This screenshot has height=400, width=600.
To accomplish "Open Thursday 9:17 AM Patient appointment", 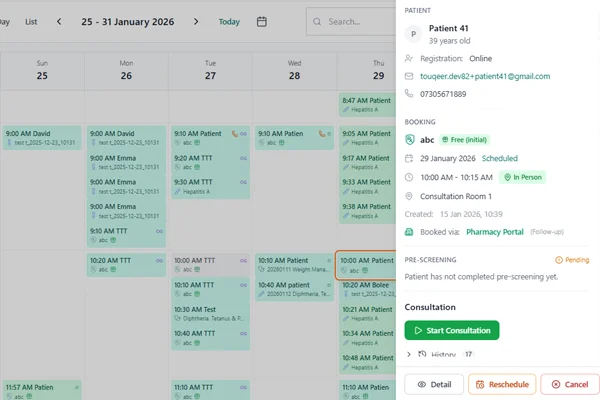I will [x=367, y=162].
